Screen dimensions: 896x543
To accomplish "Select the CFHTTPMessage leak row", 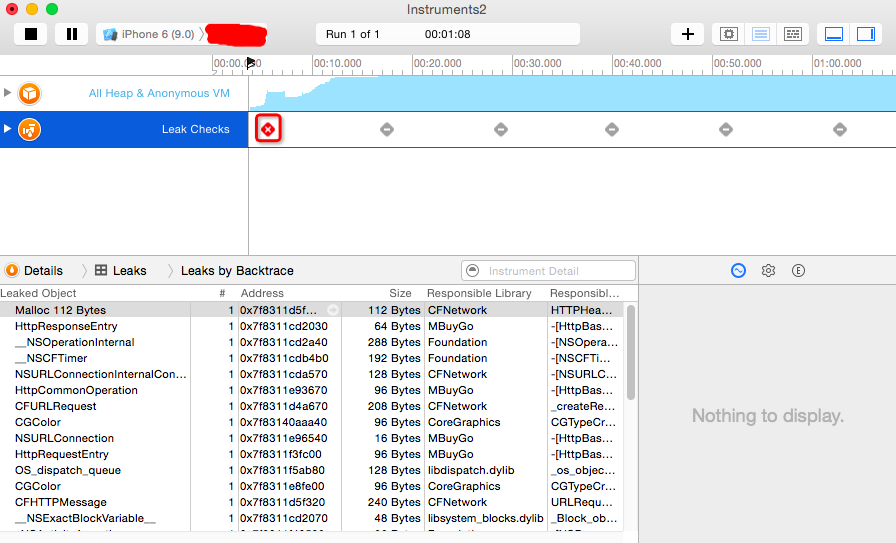I will click(311, 502).
